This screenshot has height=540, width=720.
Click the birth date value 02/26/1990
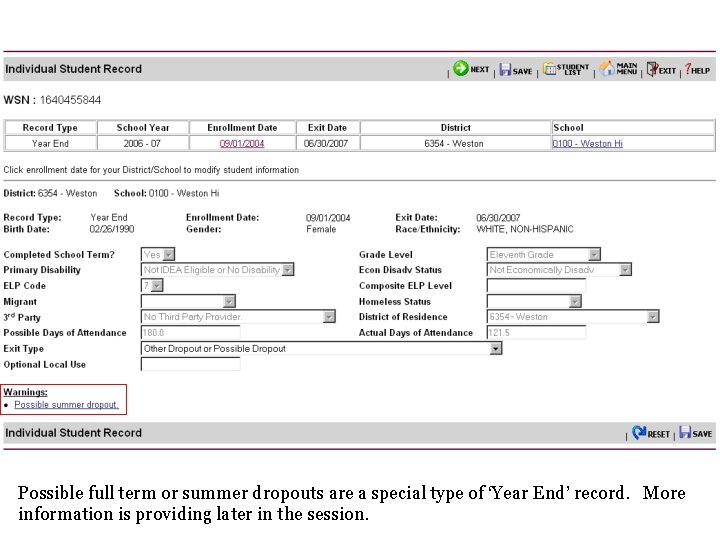(x=112, y=229)
